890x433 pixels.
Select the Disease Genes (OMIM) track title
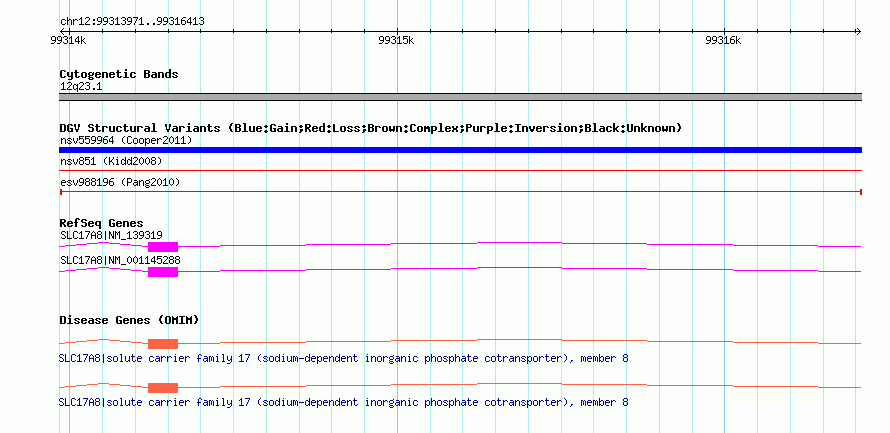pyautogui.click(x=129, y=321)
